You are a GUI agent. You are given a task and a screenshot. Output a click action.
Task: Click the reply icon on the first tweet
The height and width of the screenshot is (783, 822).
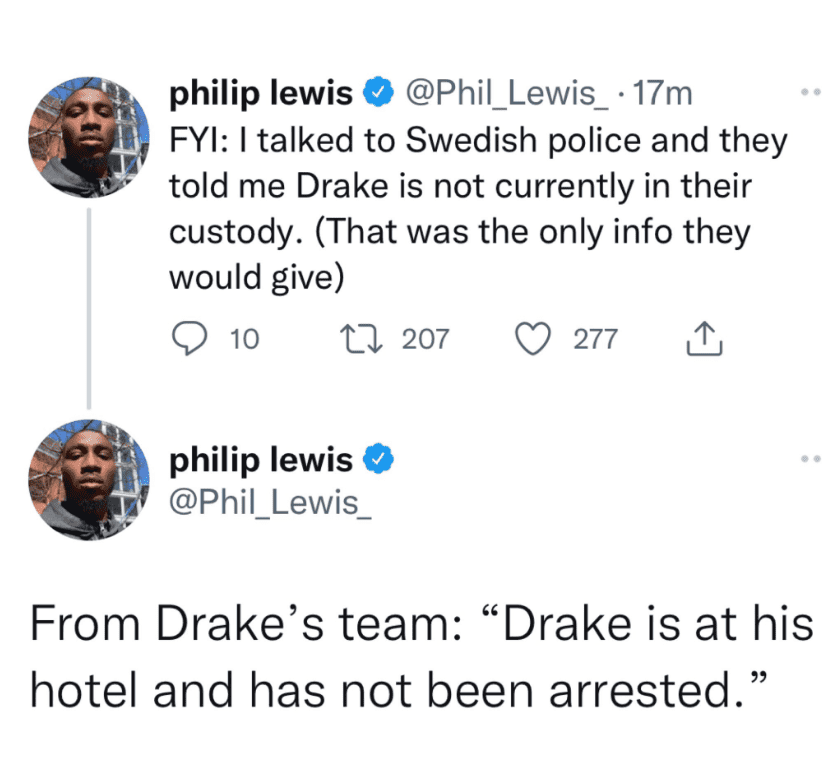[191, 339]
